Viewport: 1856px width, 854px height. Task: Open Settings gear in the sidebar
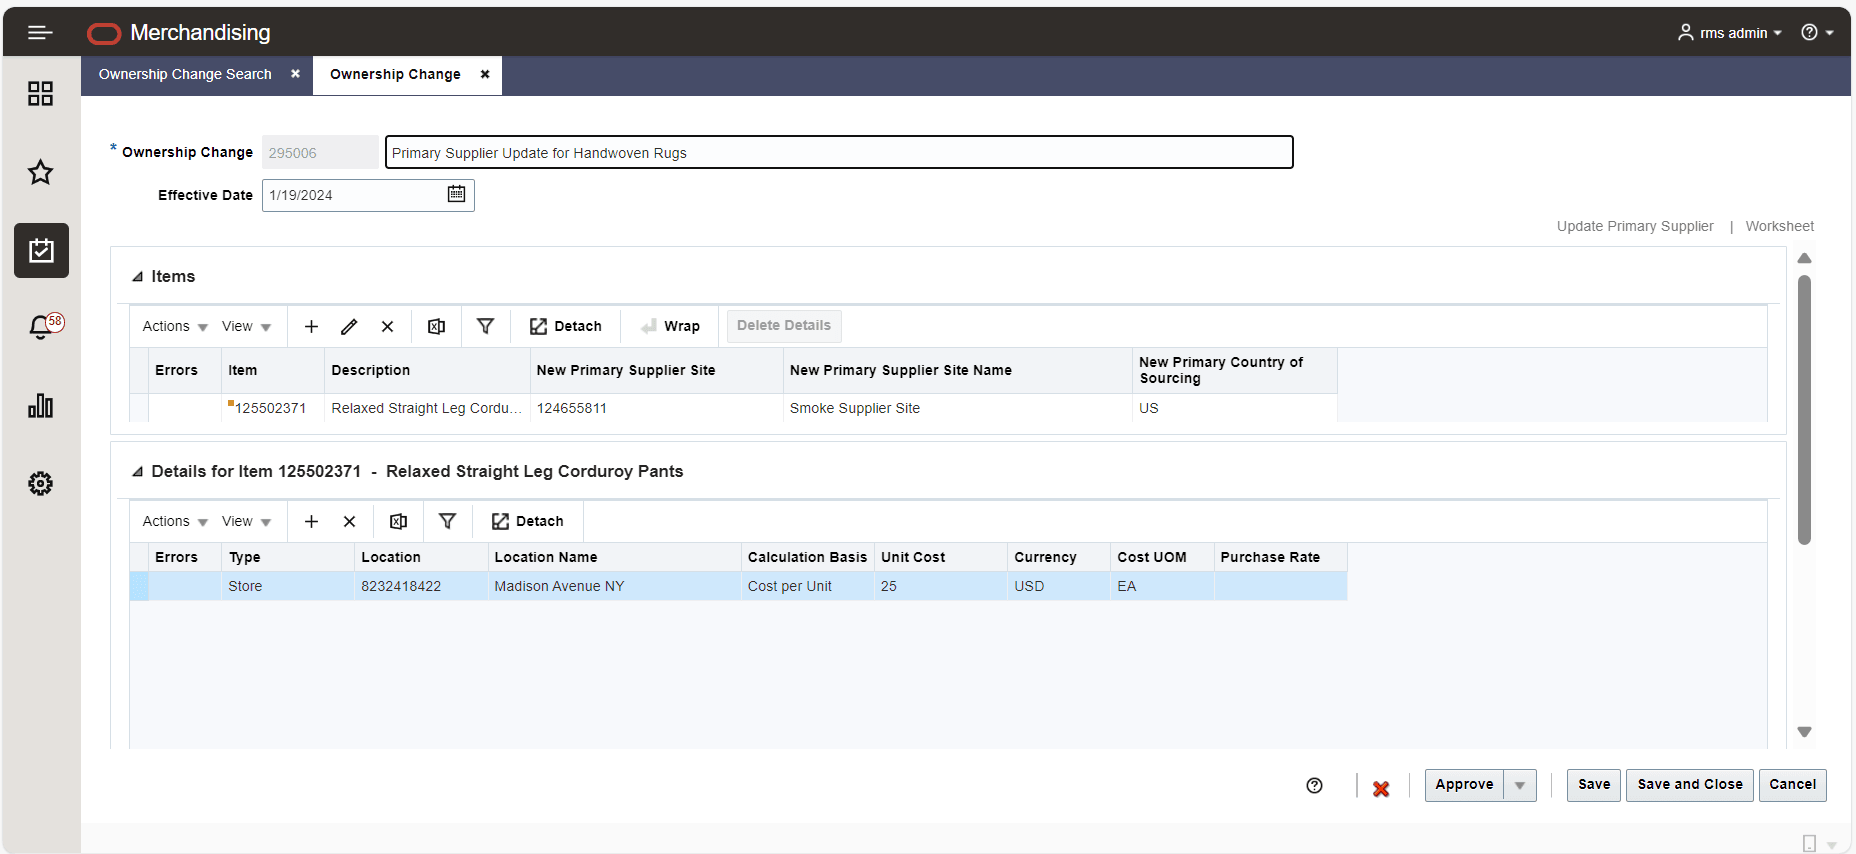40,484
